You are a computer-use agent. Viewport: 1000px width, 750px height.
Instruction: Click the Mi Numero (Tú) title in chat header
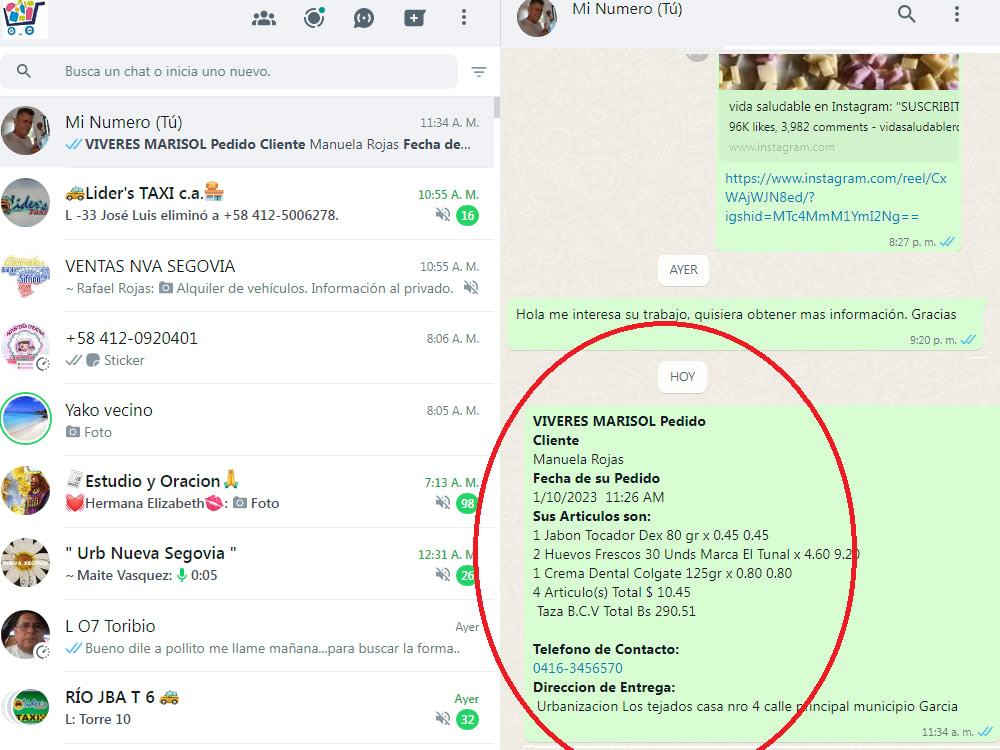pyautogui.click(x=627, y=10)
